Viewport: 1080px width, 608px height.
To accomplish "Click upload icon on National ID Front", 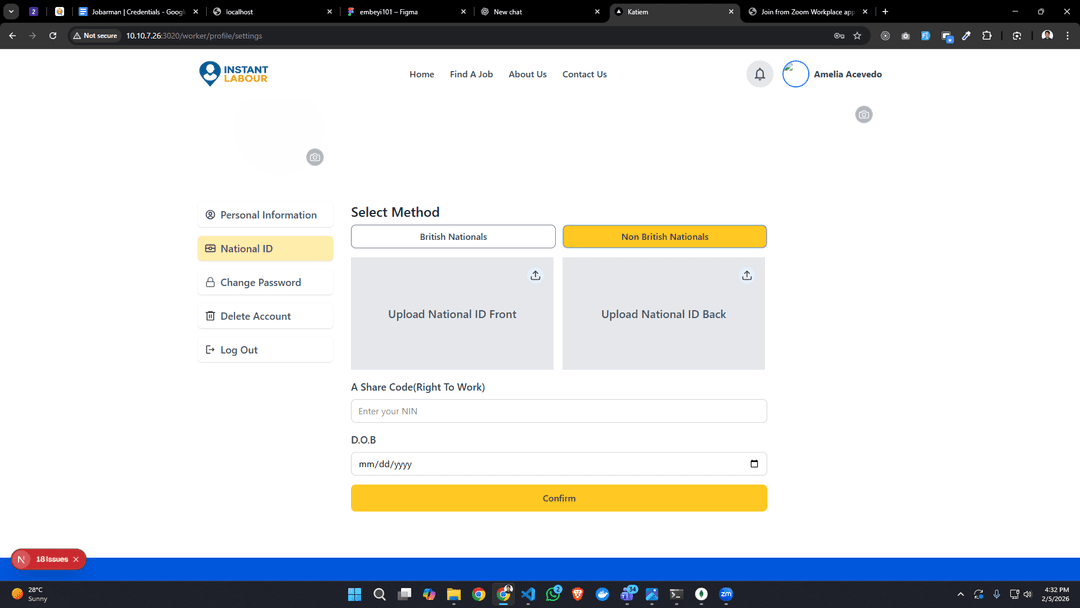I will 535,275.
